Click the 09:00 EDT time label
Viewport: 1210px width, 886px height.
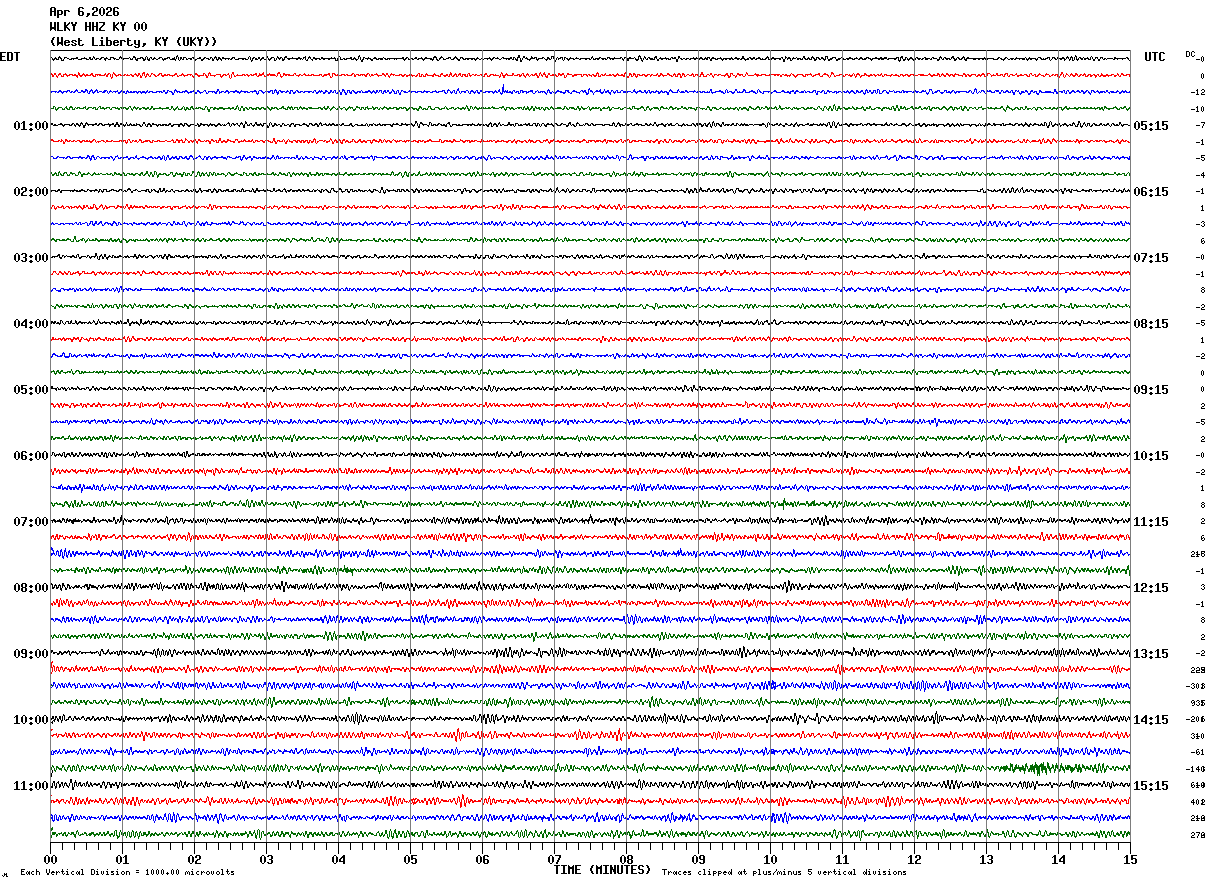(30, 654)
